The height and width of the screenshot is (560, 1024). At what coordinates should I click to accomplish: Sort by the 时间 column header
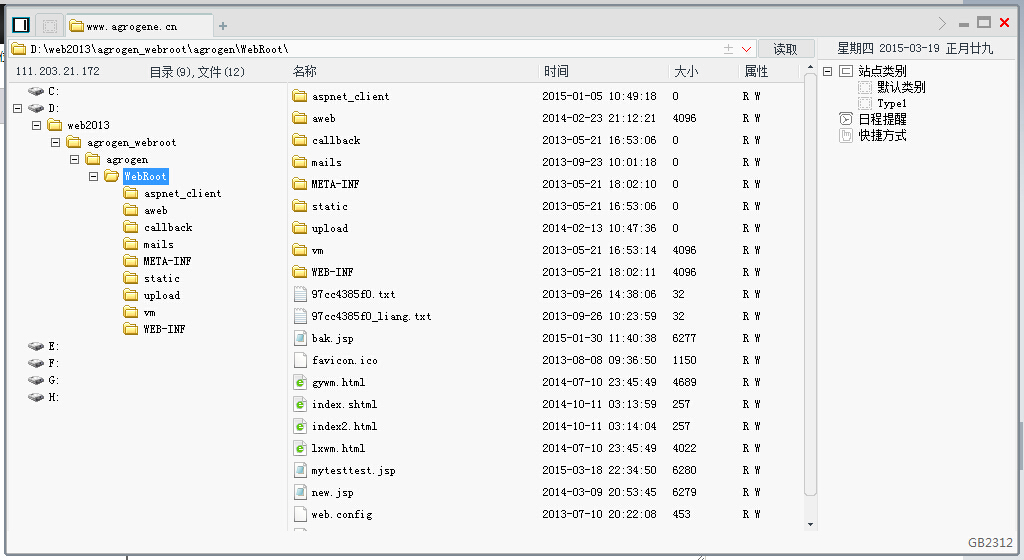click(x=556, y=71)
